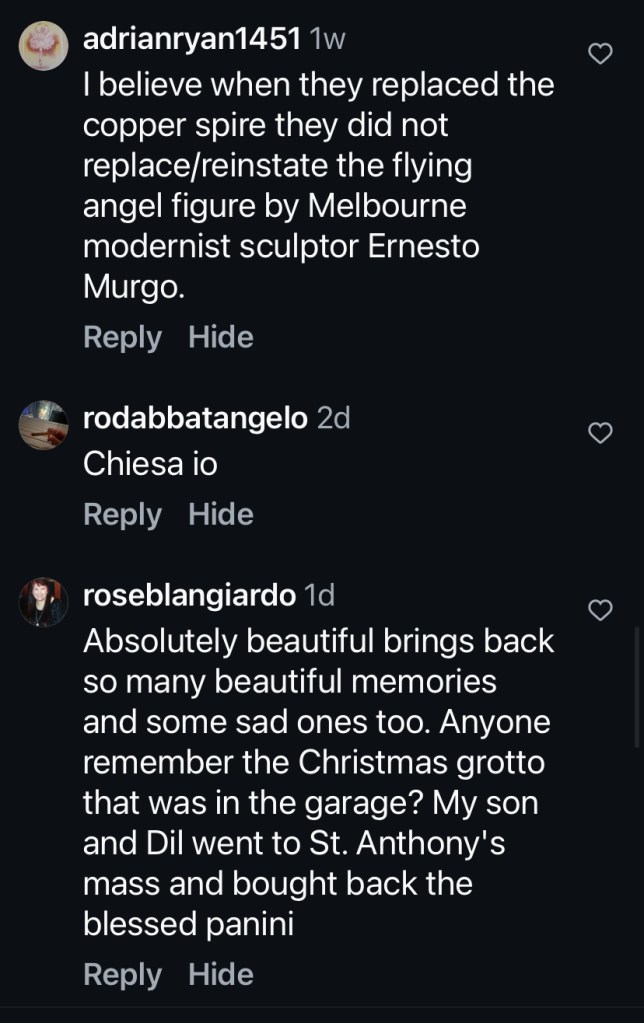Open roseblangiardo's profile picture
Image resolution: width=644 pixels, height=1023 pixels.
43,602
